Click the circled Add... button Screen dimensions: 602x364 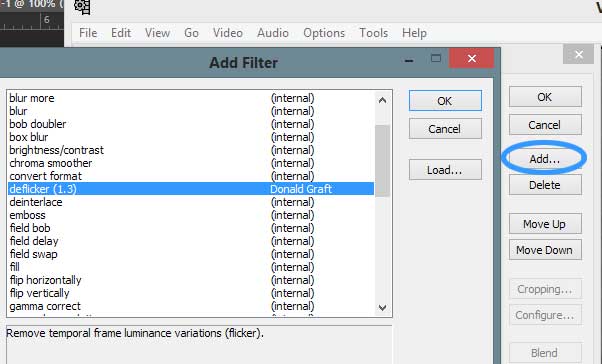545,159
